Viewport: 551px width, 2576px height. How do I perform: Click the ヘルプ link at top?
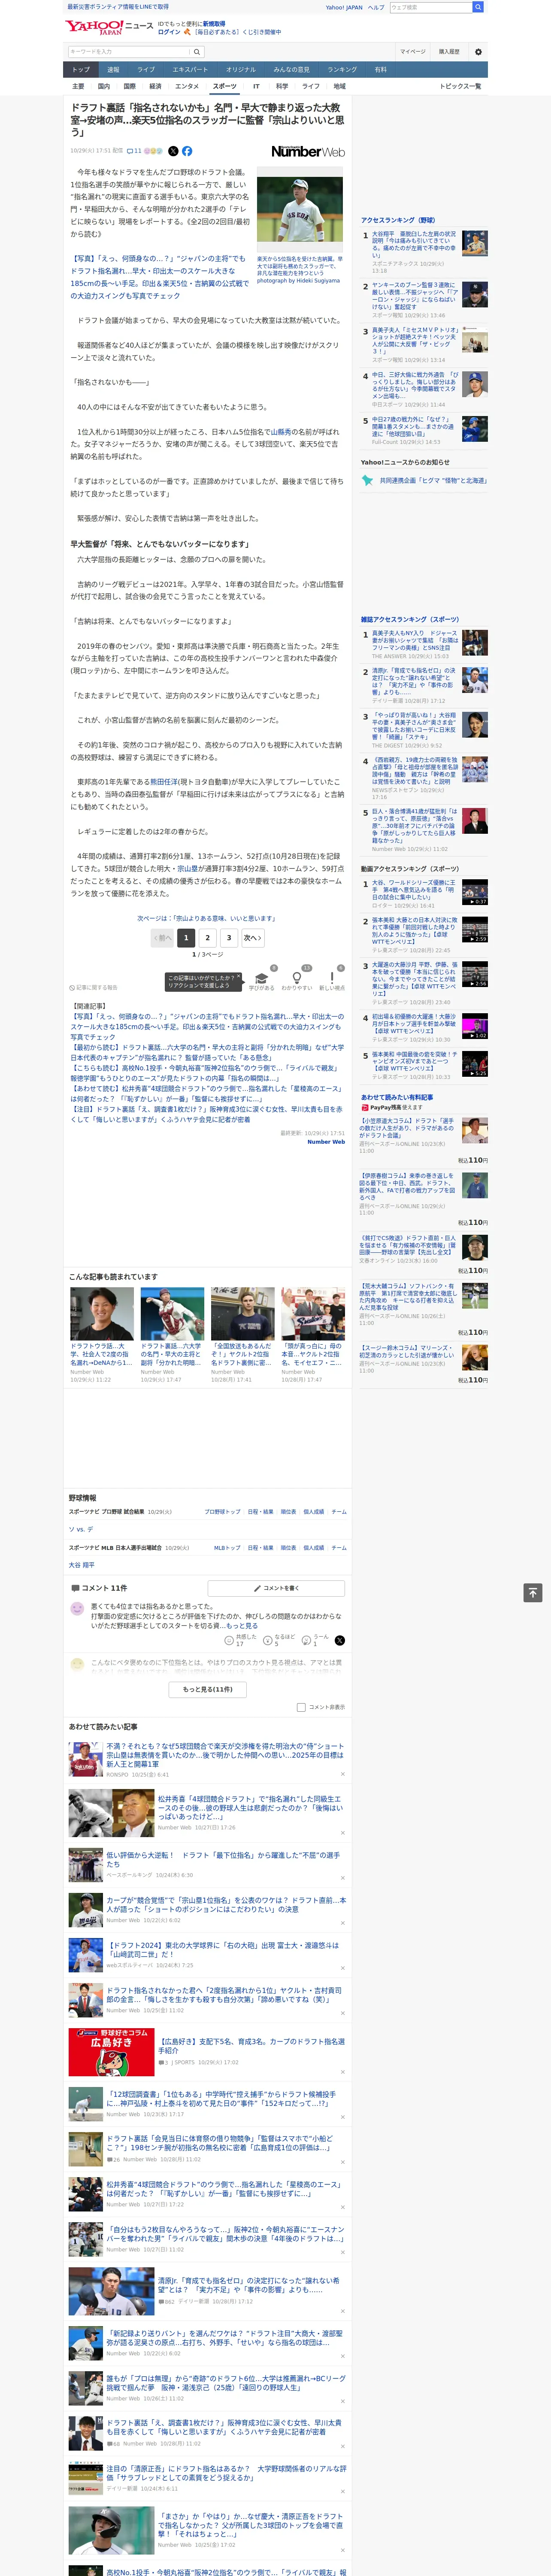(x=376, y=7)
